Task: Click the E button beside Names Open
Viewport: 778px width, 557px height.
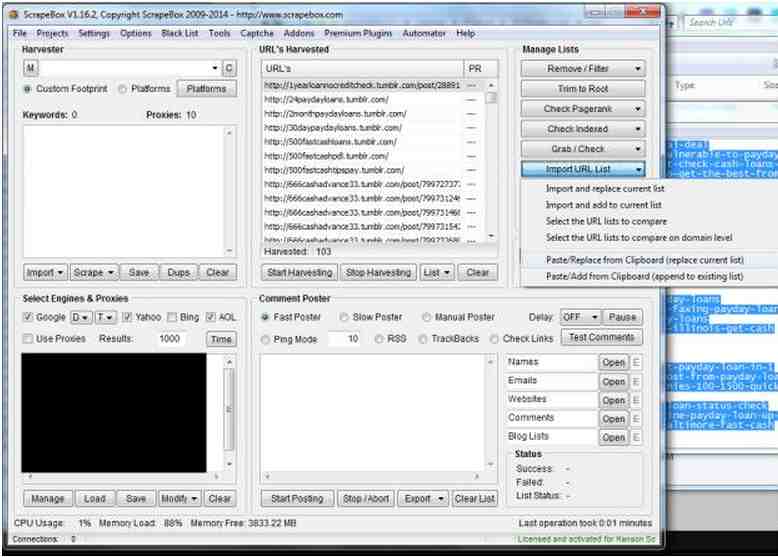Action: point(636,363)
